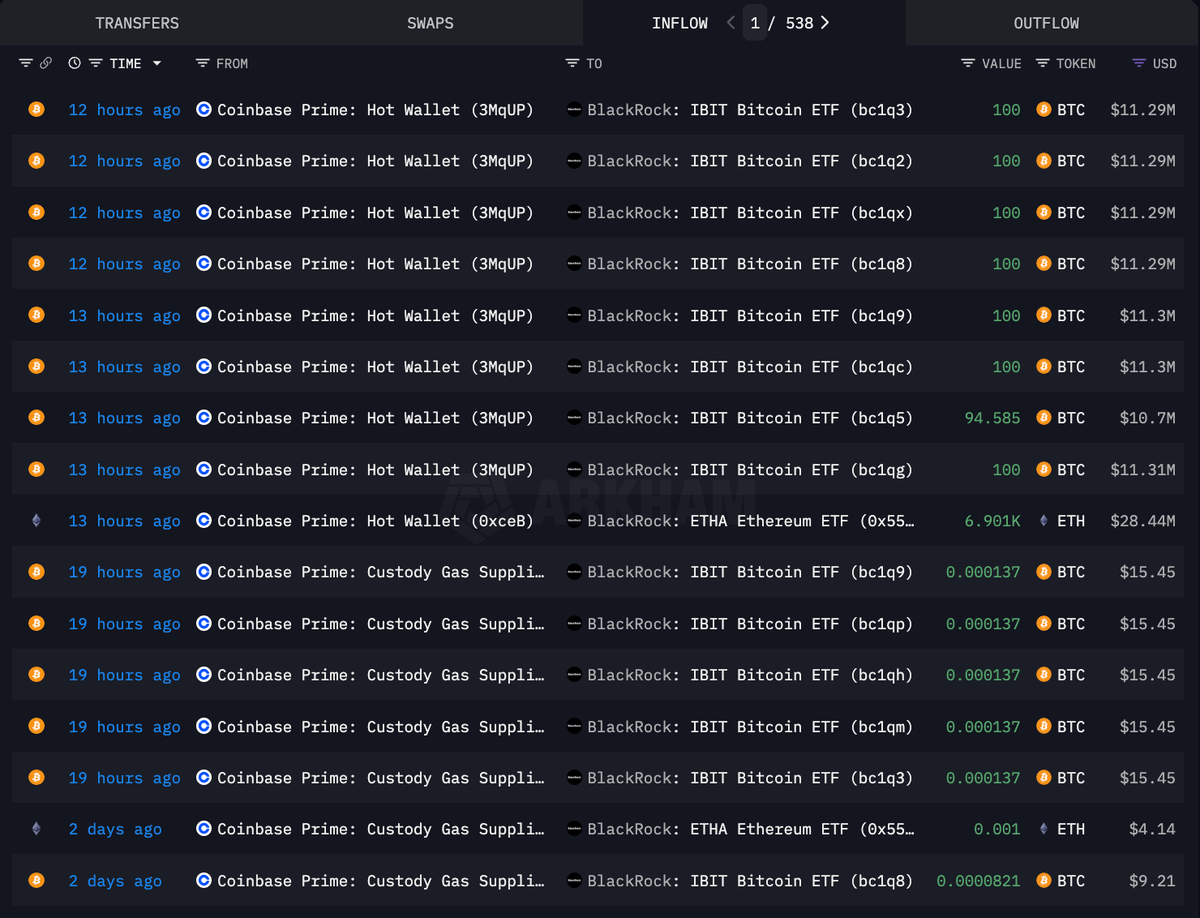Open the TIME column filter
1200x918 pixels.
point(96,63)
